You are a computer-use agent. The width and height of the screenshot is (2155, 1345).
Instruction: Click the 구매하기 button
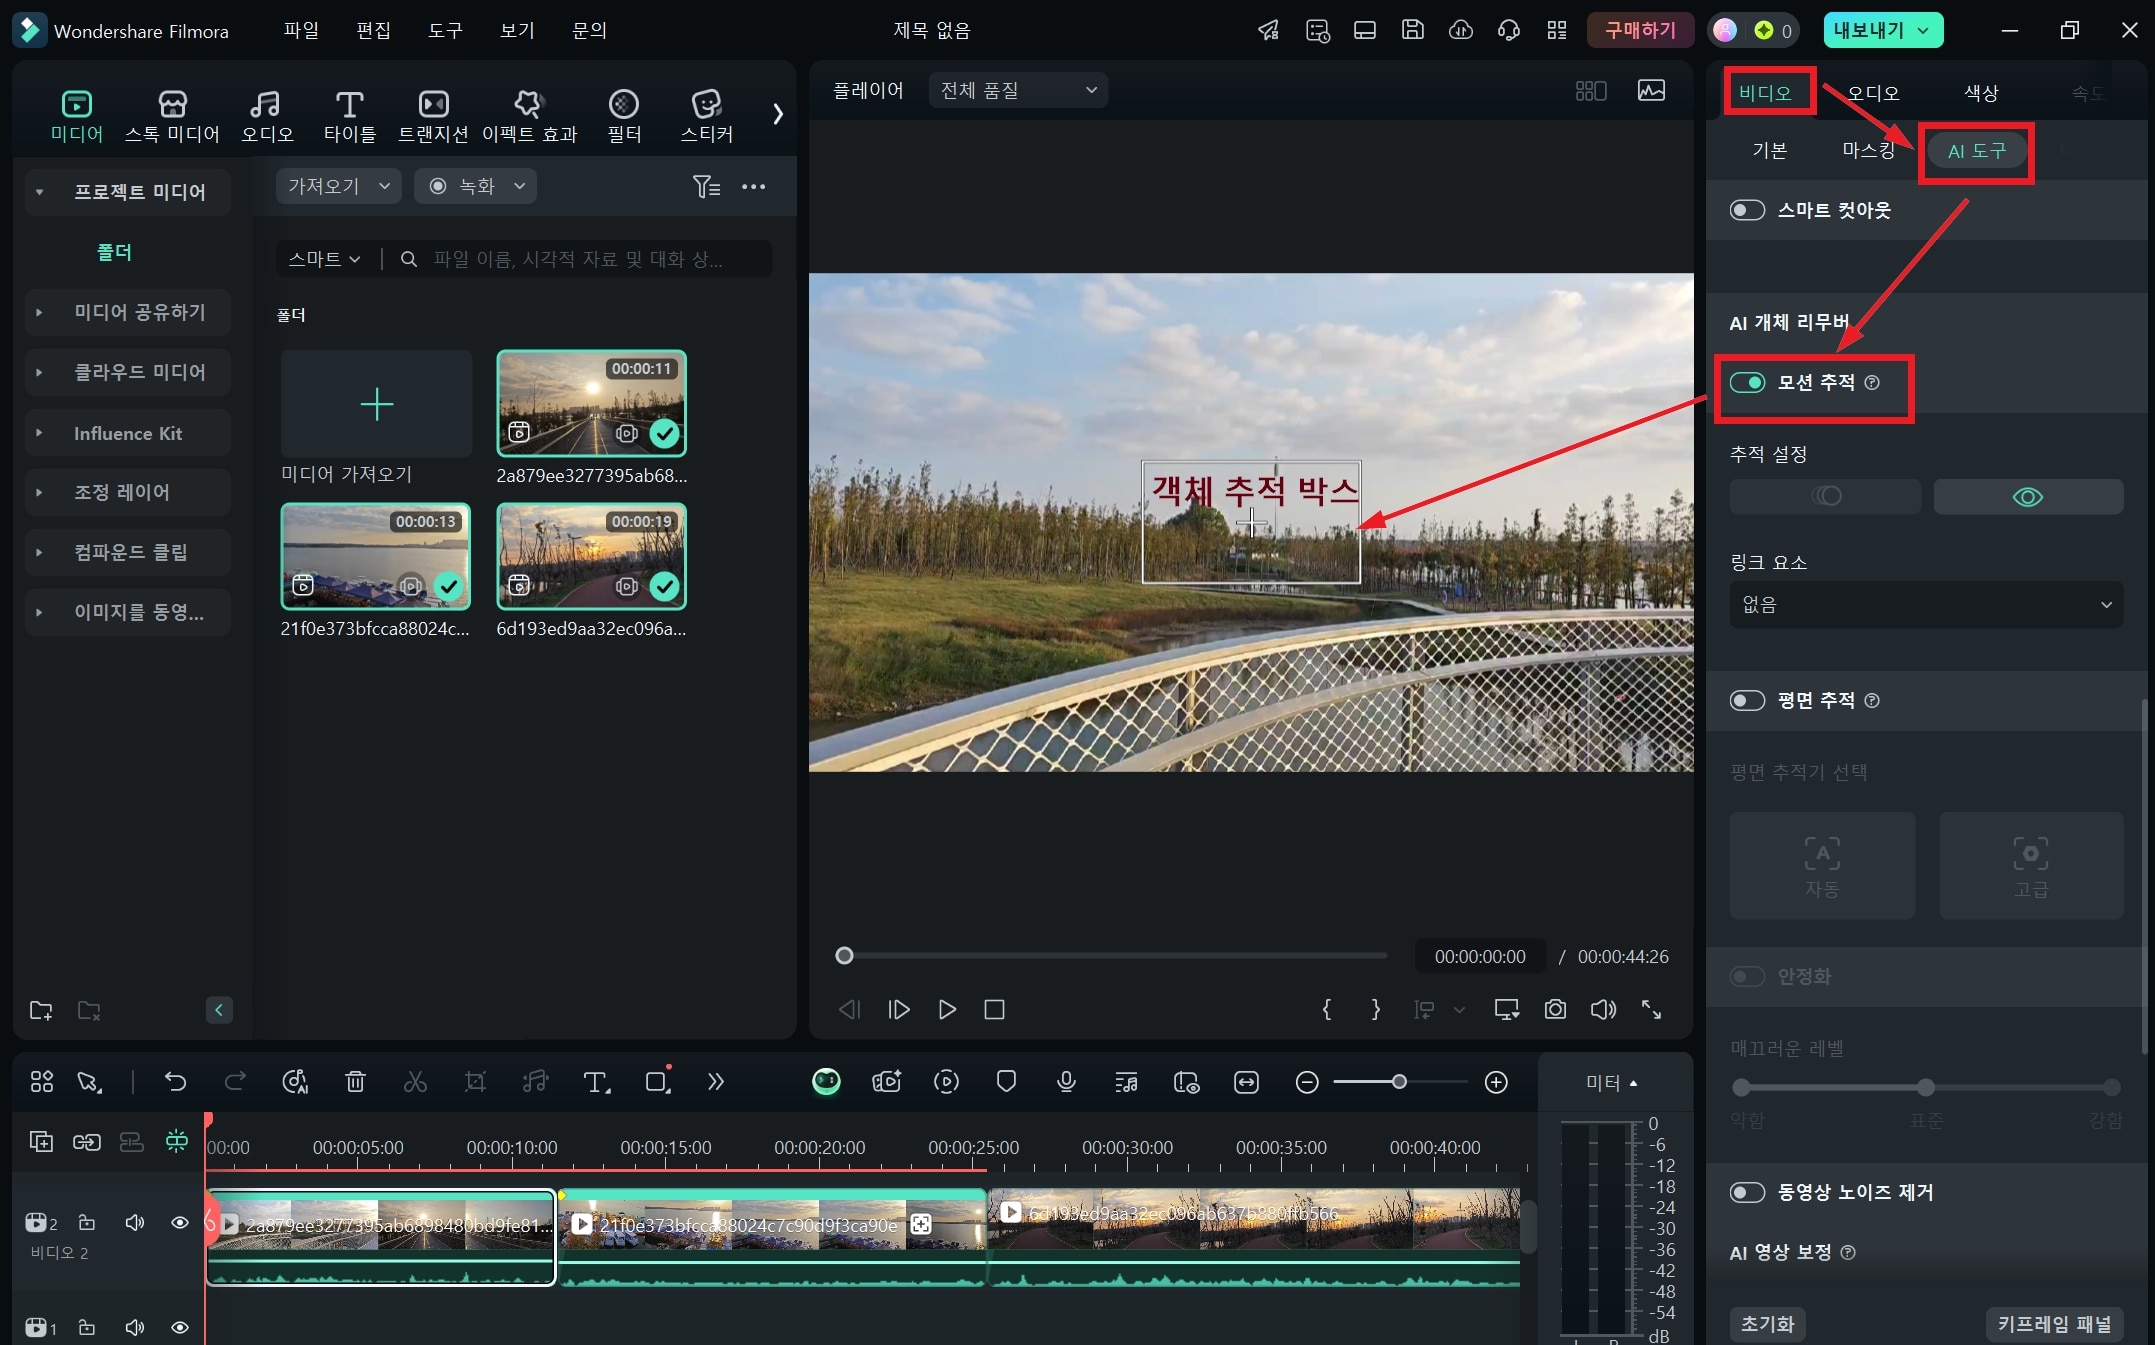(1640, 30)
